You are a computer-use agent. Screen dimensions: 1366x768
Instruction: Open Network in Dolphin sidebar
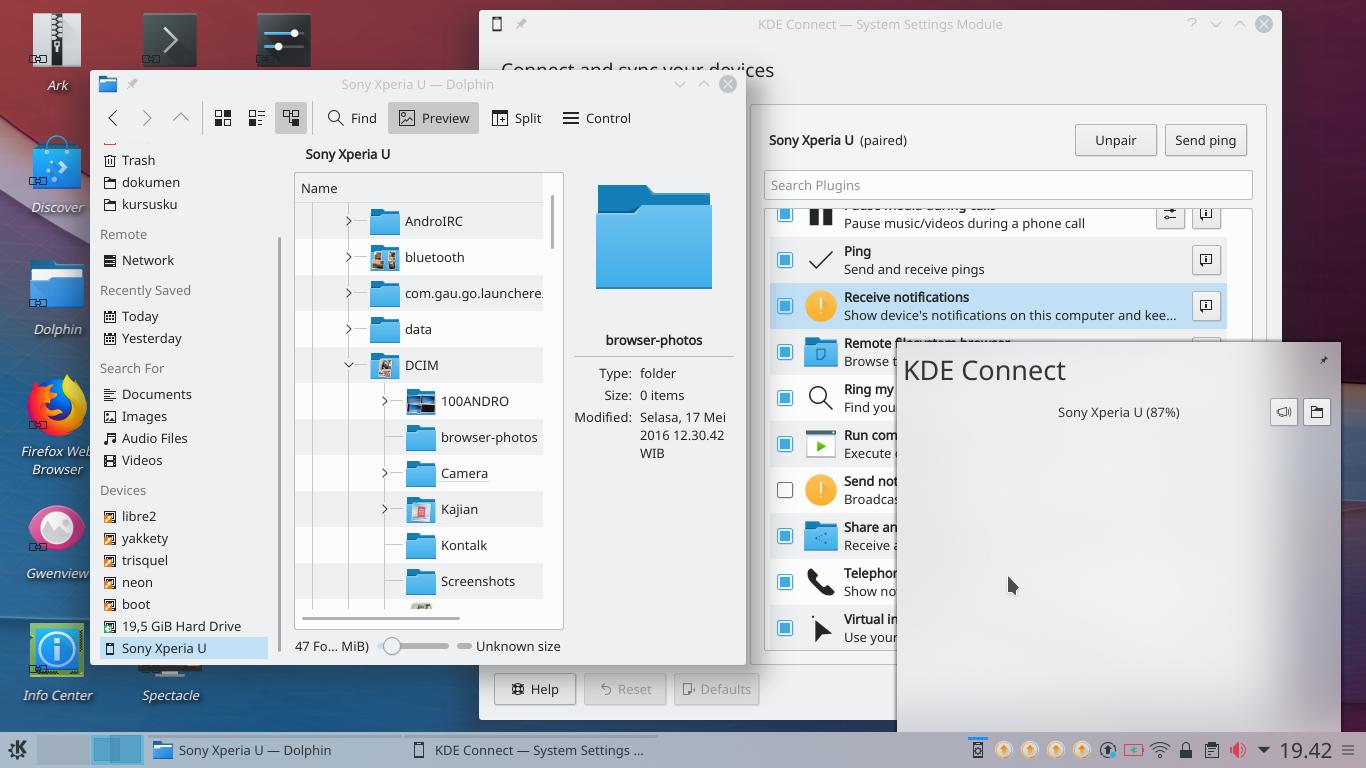tap(148, 260)
